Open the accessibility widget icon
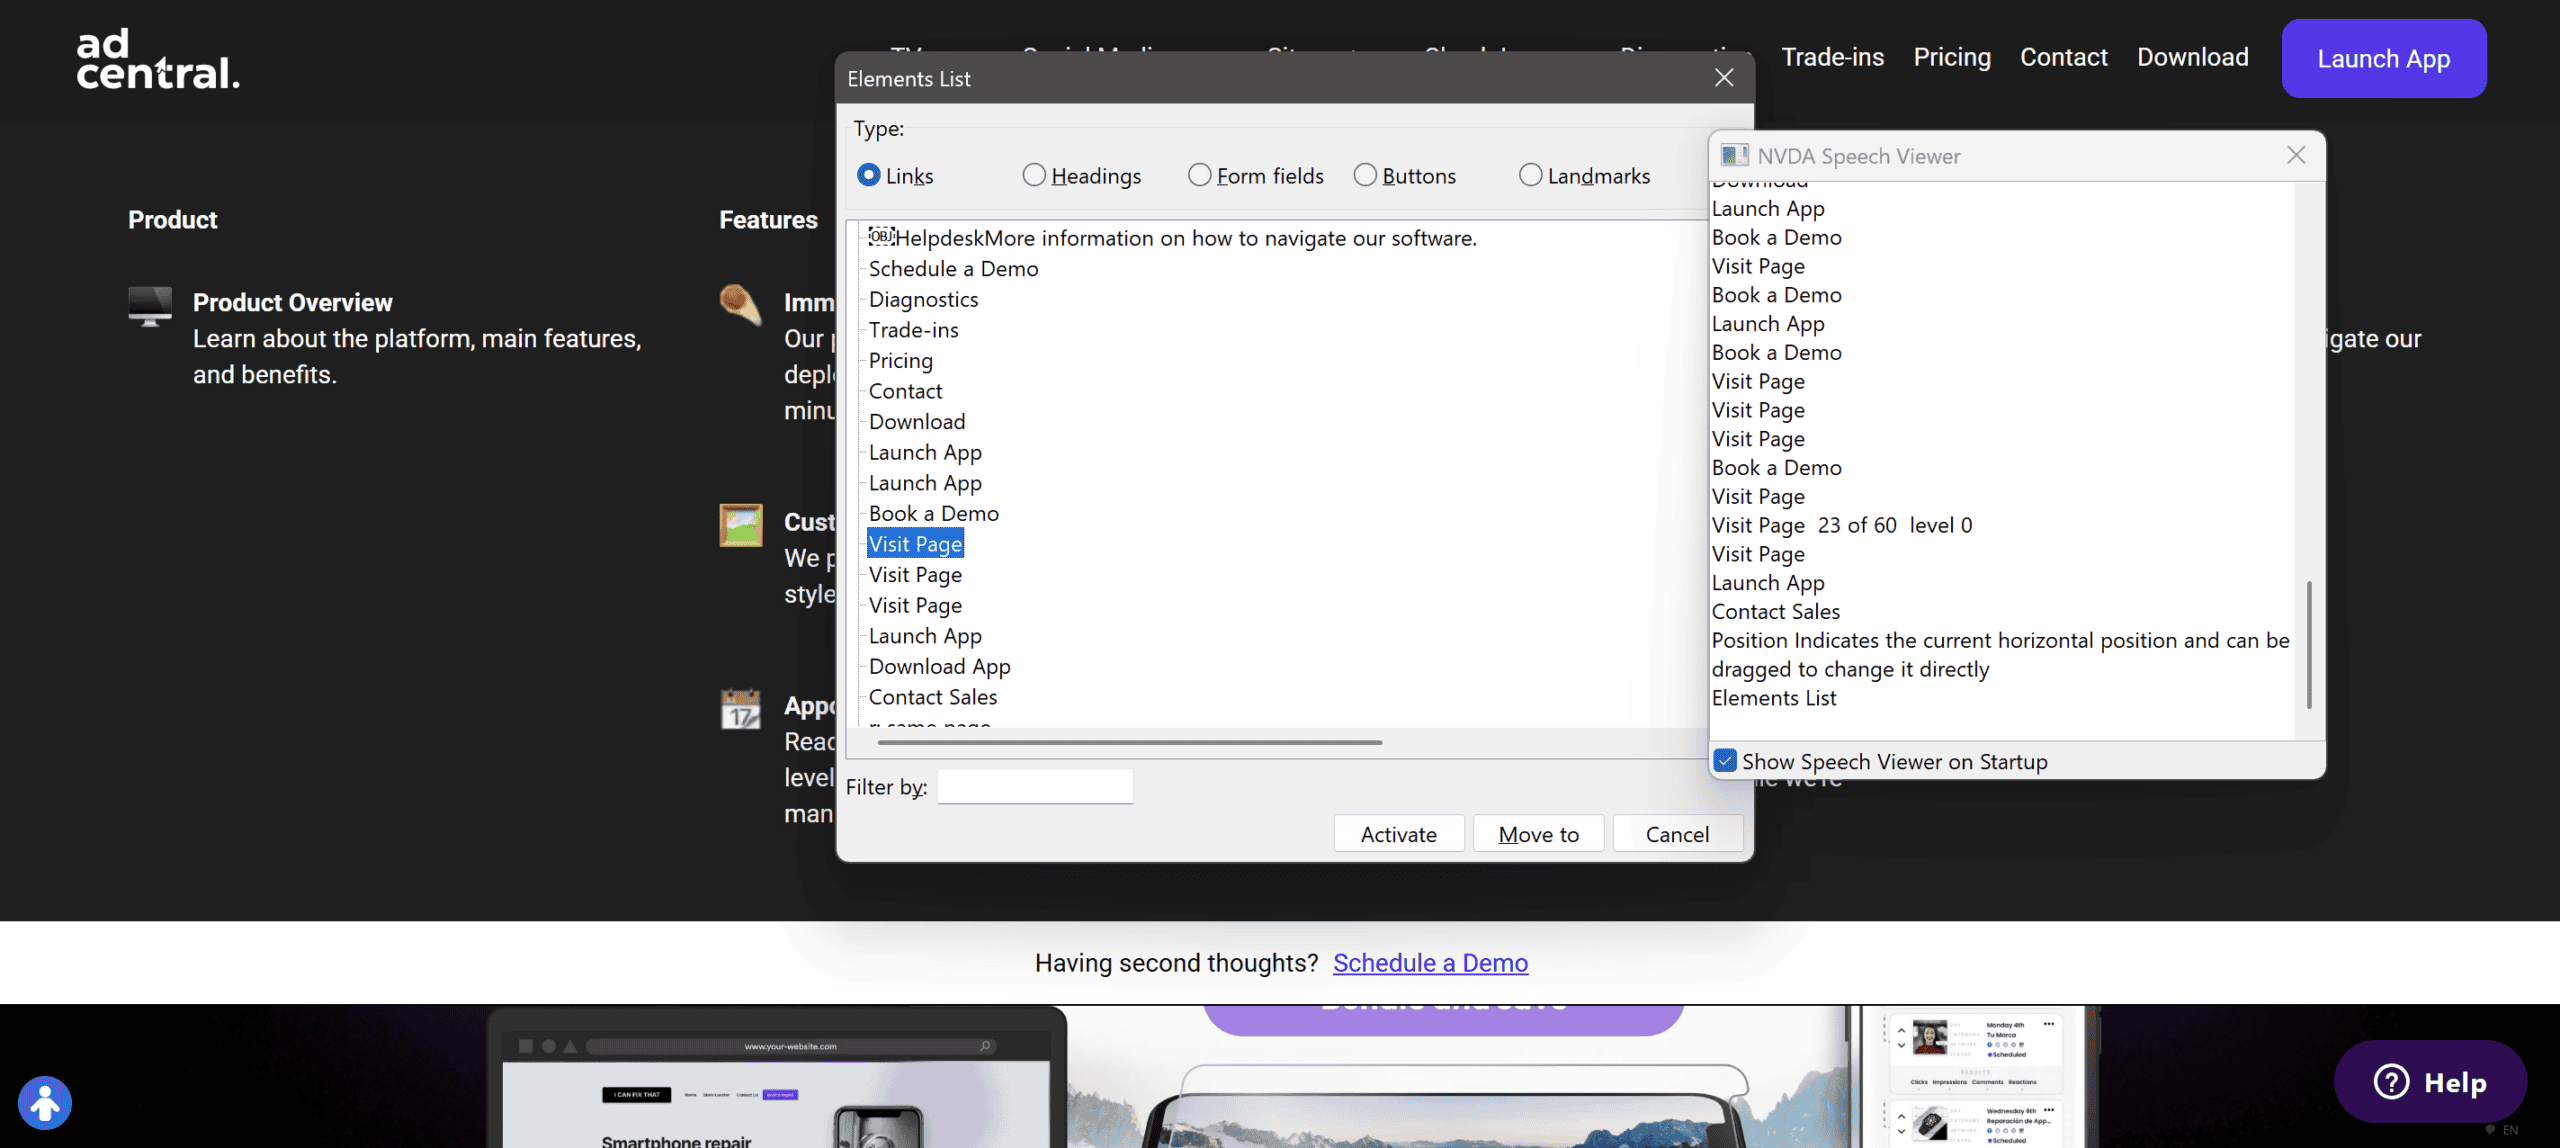 click(x=45, y=1103)
